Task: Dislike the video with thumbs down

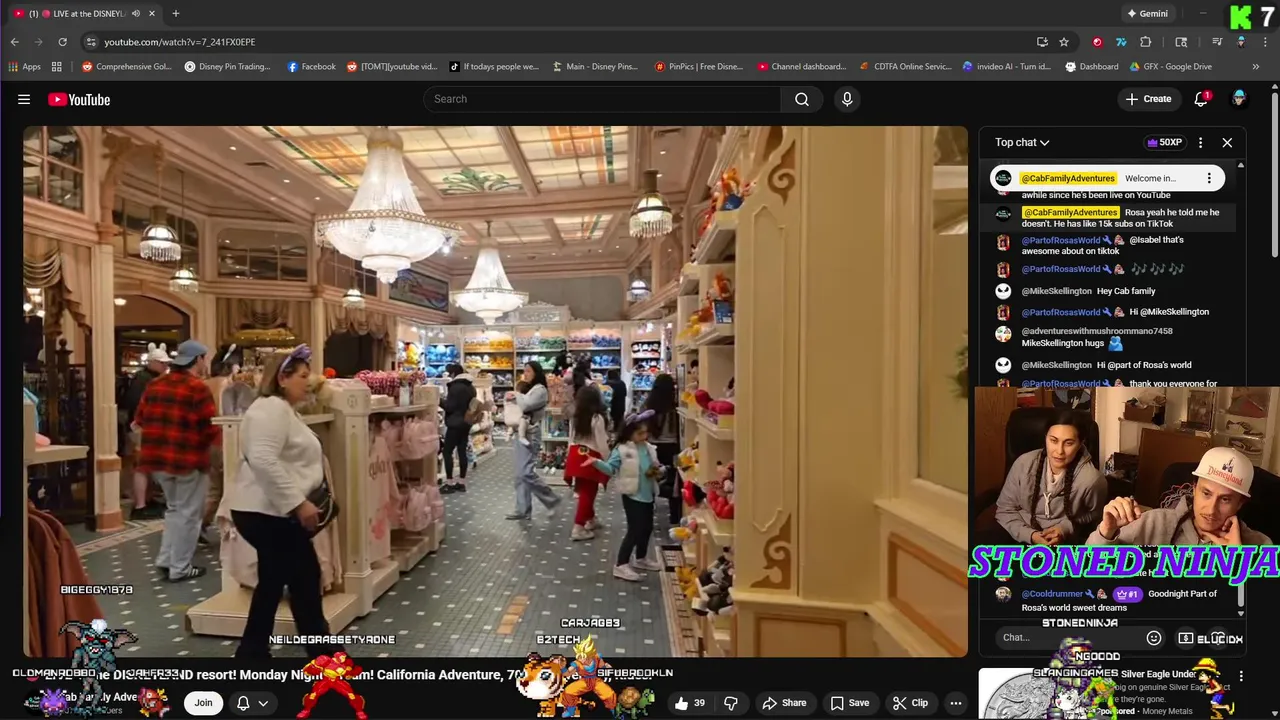Action: click(731, 703)
